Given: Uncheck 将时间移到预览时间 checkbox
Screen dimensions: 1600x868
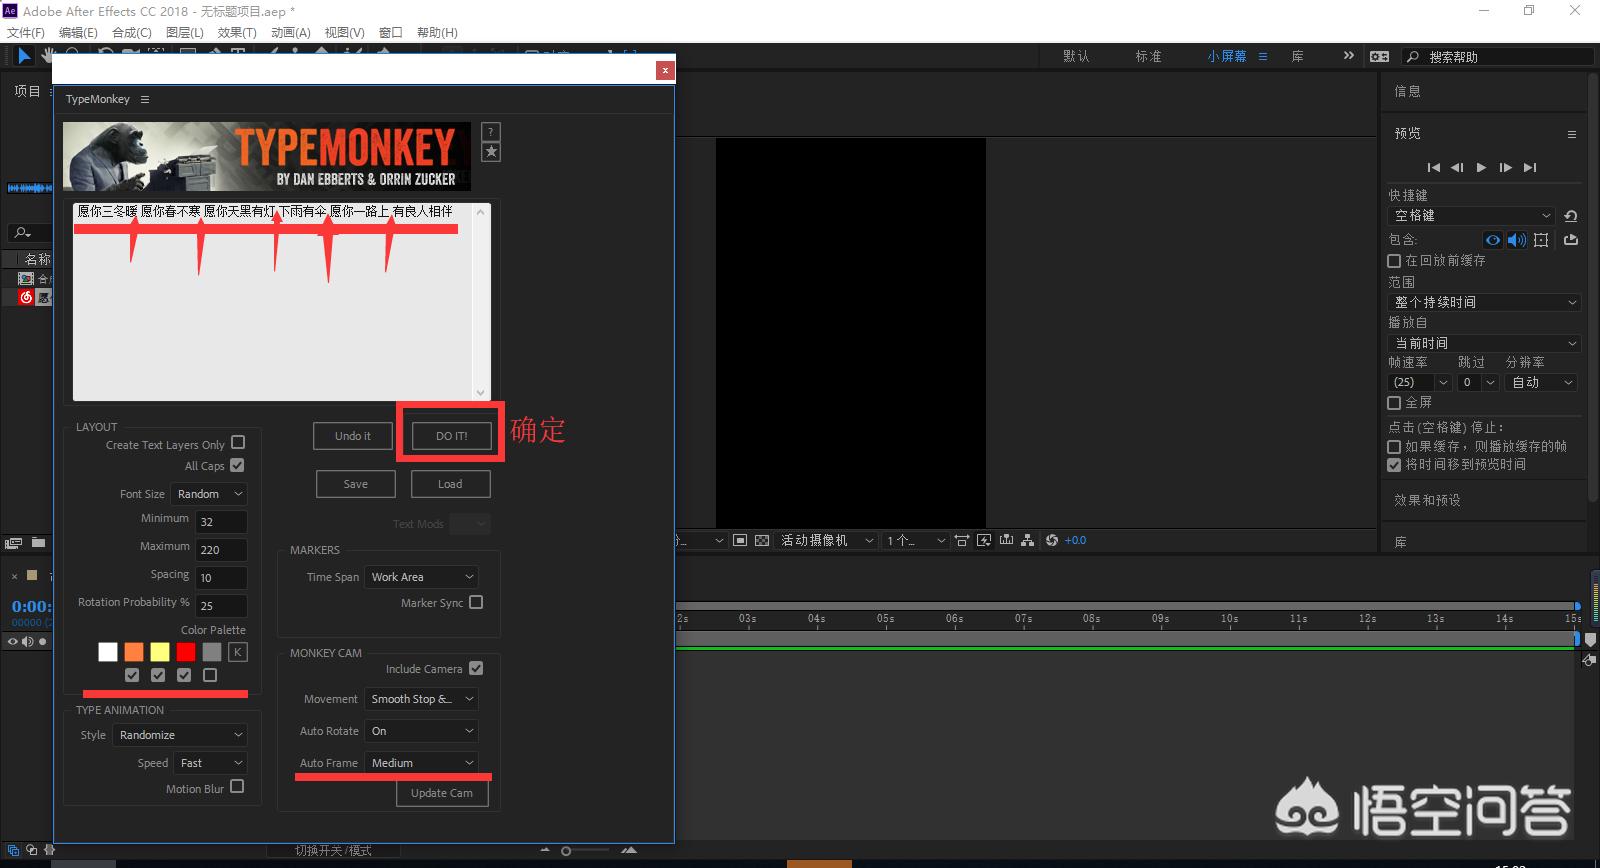Looking at the screenshot, I should click(1394, 465).
